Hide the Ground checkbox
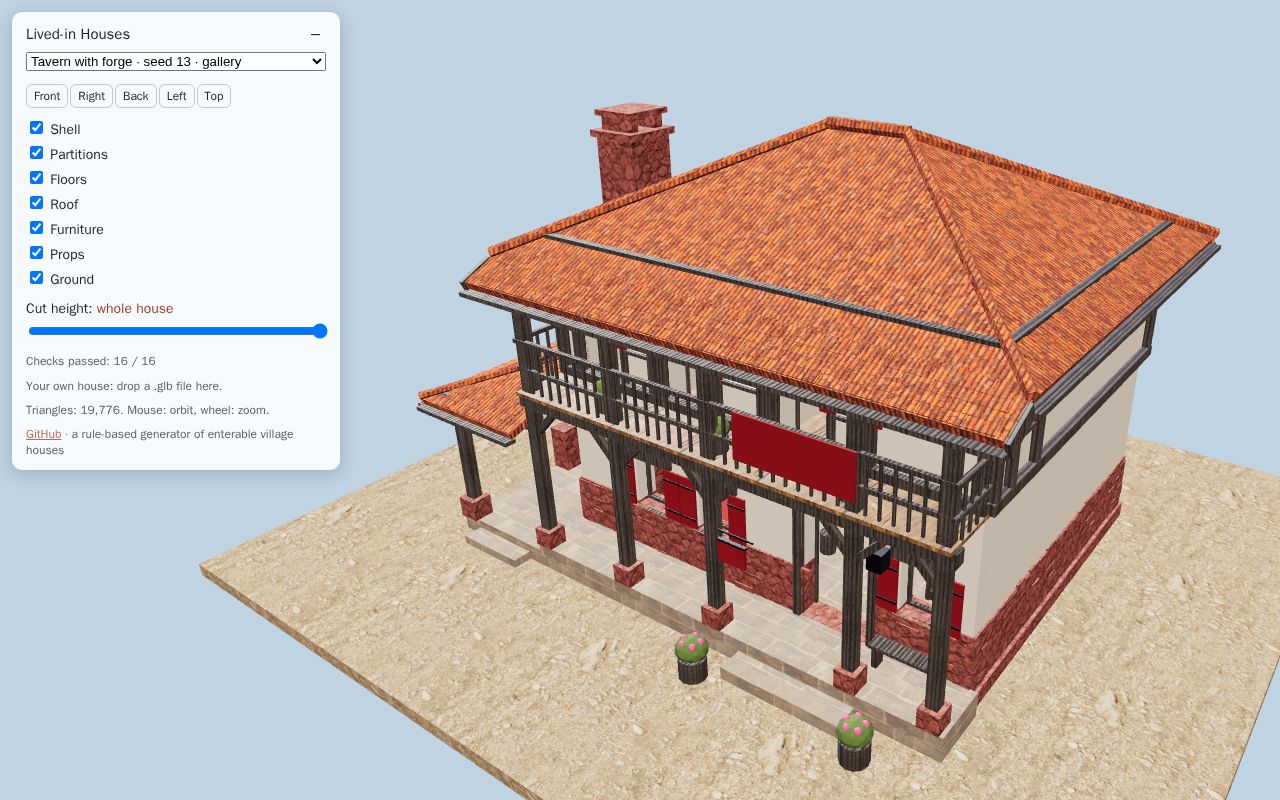This screenshot has width=1280, height=800. (x=36, y=278)
